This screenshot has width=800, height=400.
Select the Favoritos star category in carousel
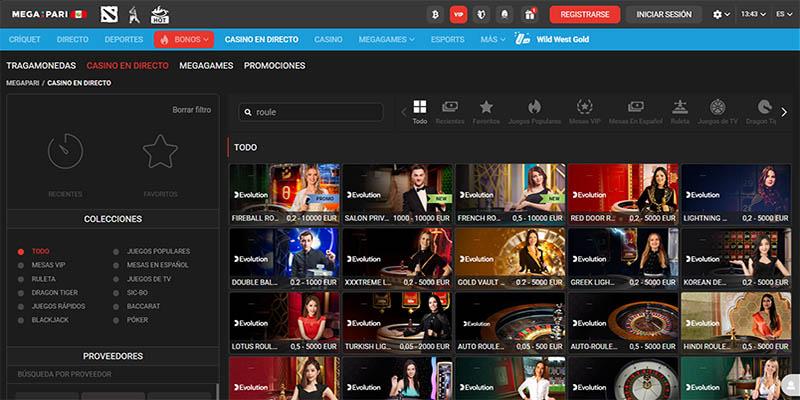486,112
